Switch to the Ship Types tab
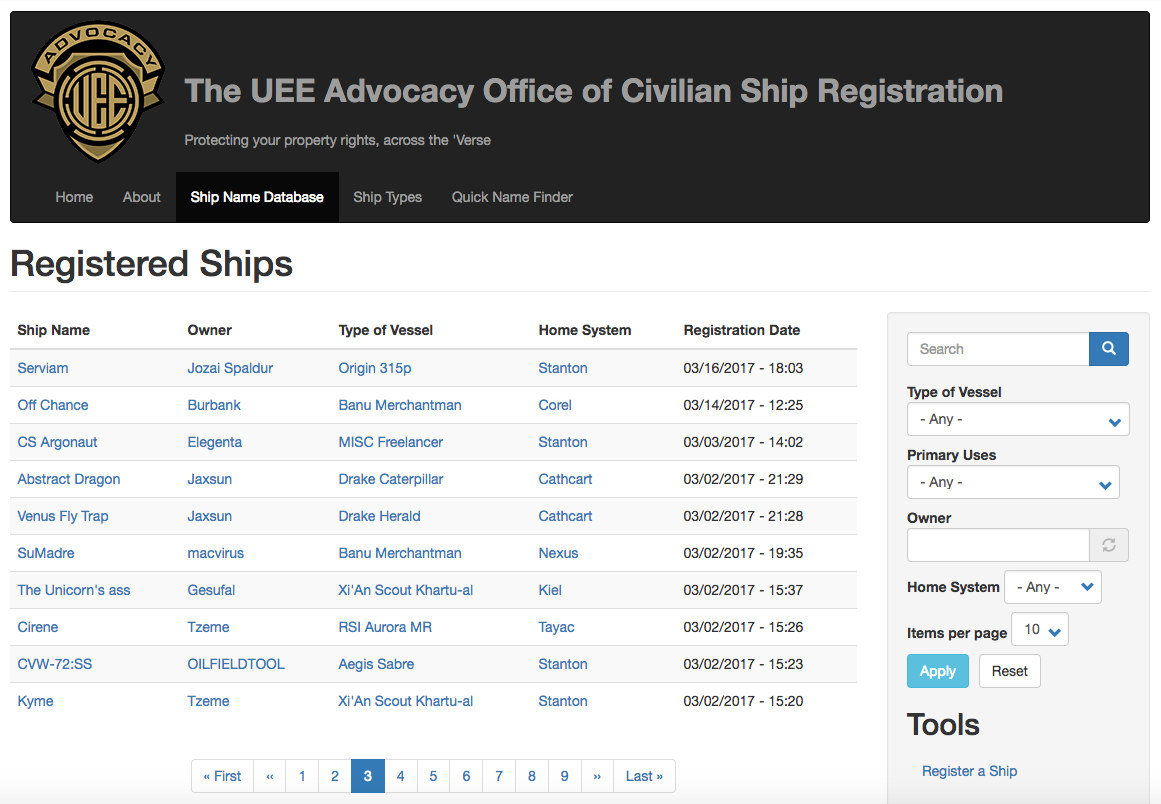 [387, 197]
